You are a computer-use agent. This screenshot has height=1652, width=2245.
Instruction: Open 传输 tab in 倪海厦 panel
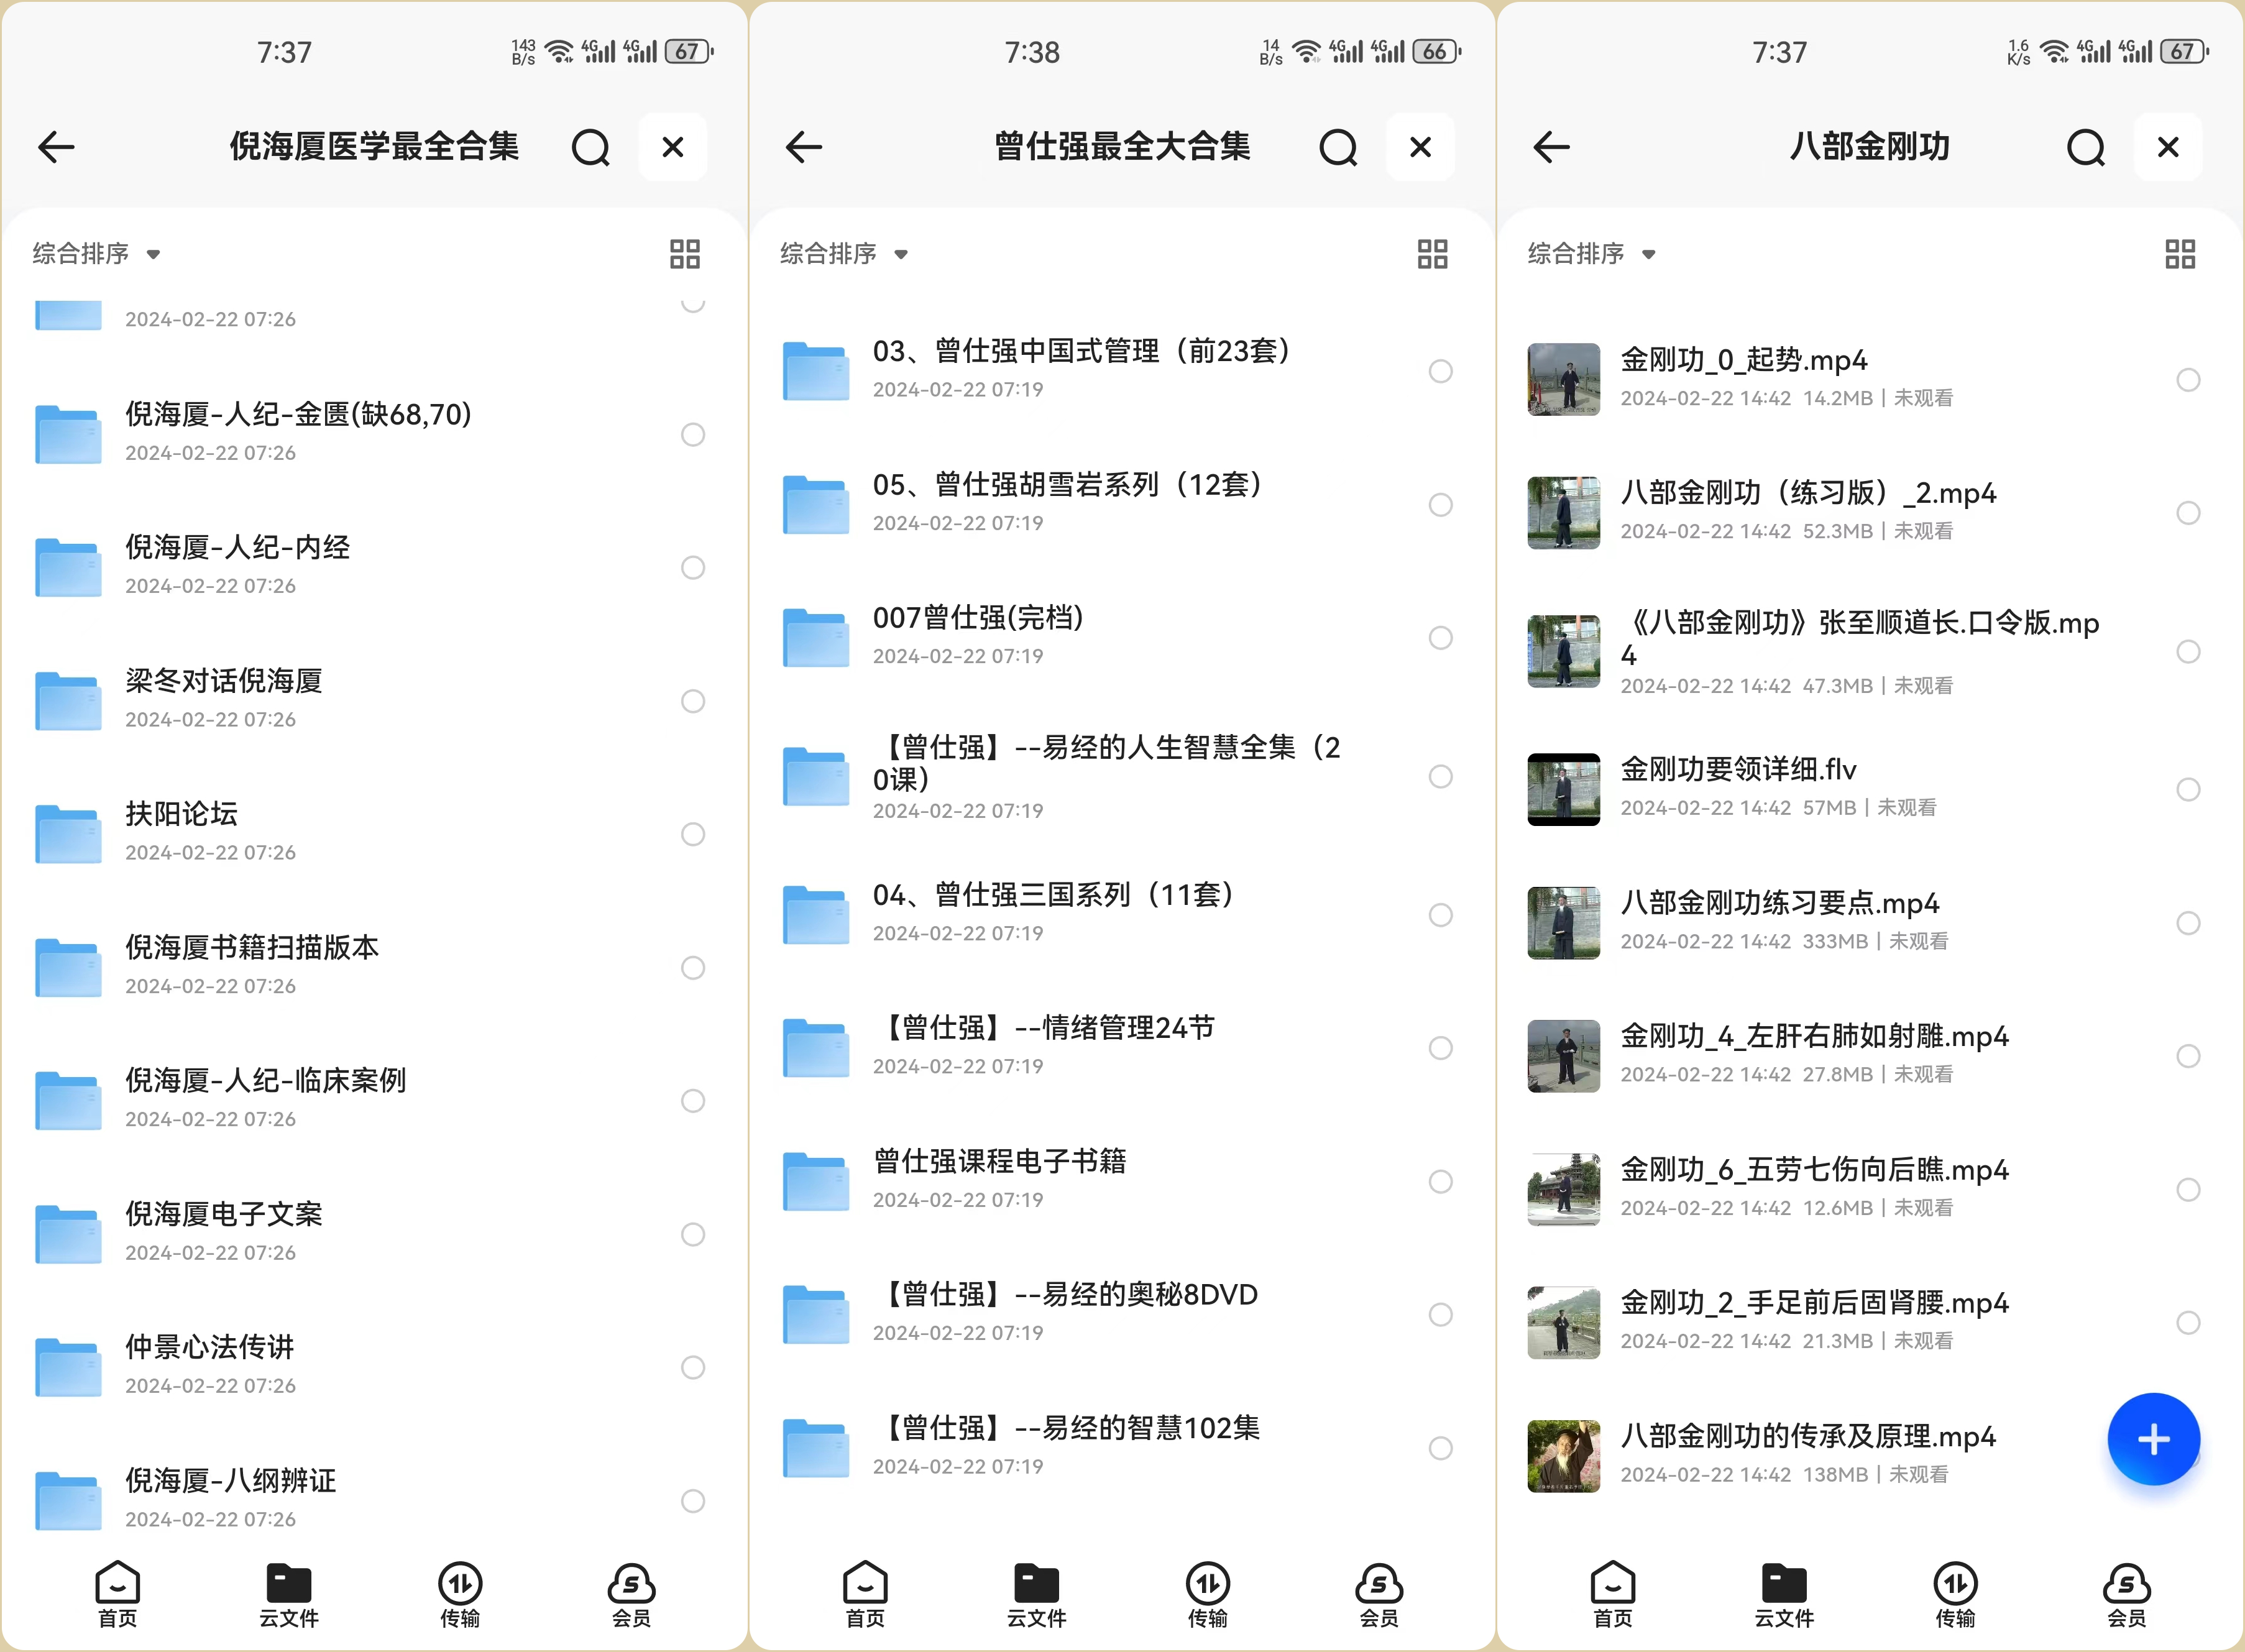[x=460, y=1595]
